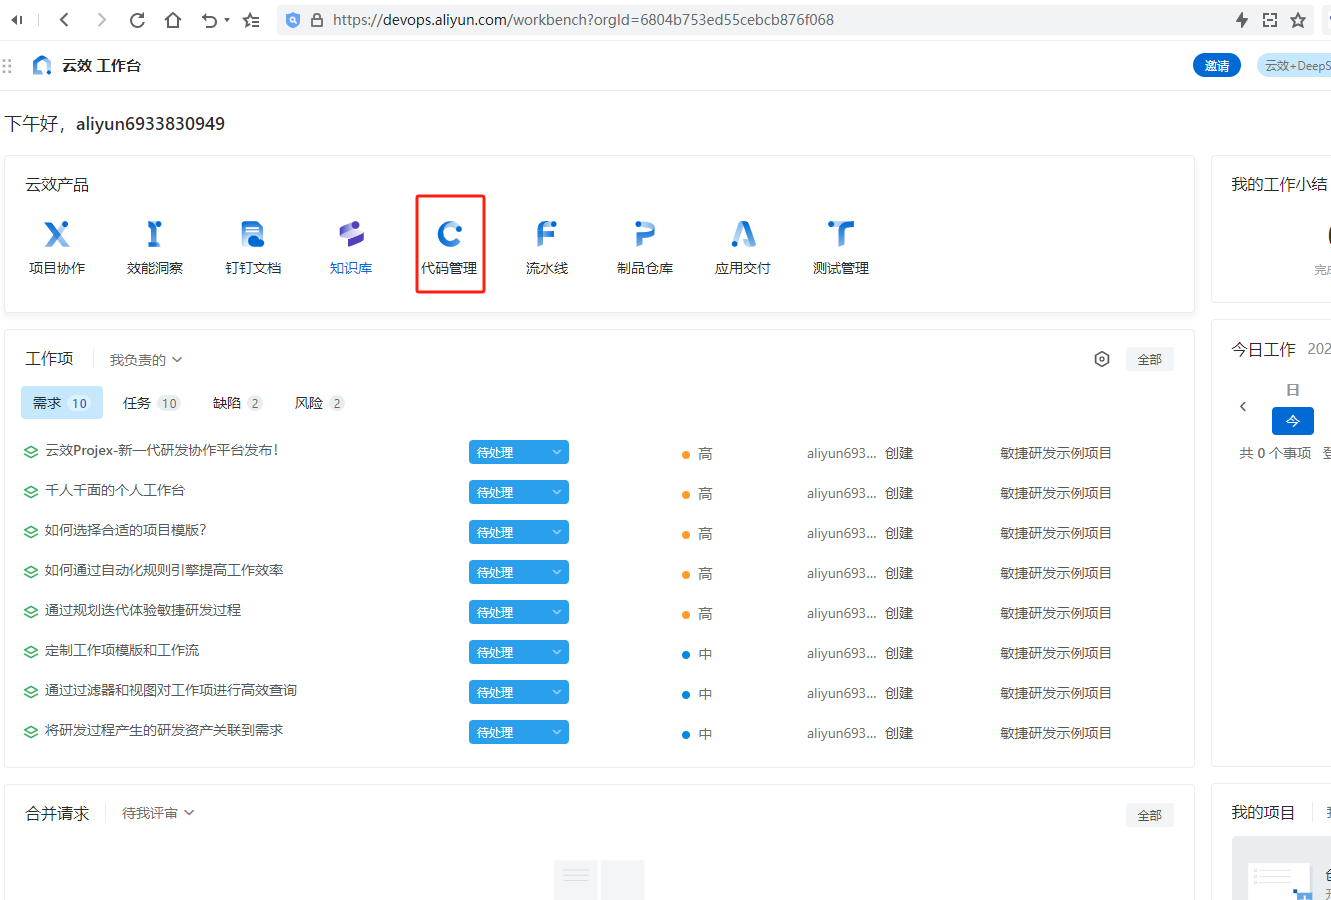Select today's 今 date button
This screenshot has width=1331, height=900.
(x=1293, y=421)
